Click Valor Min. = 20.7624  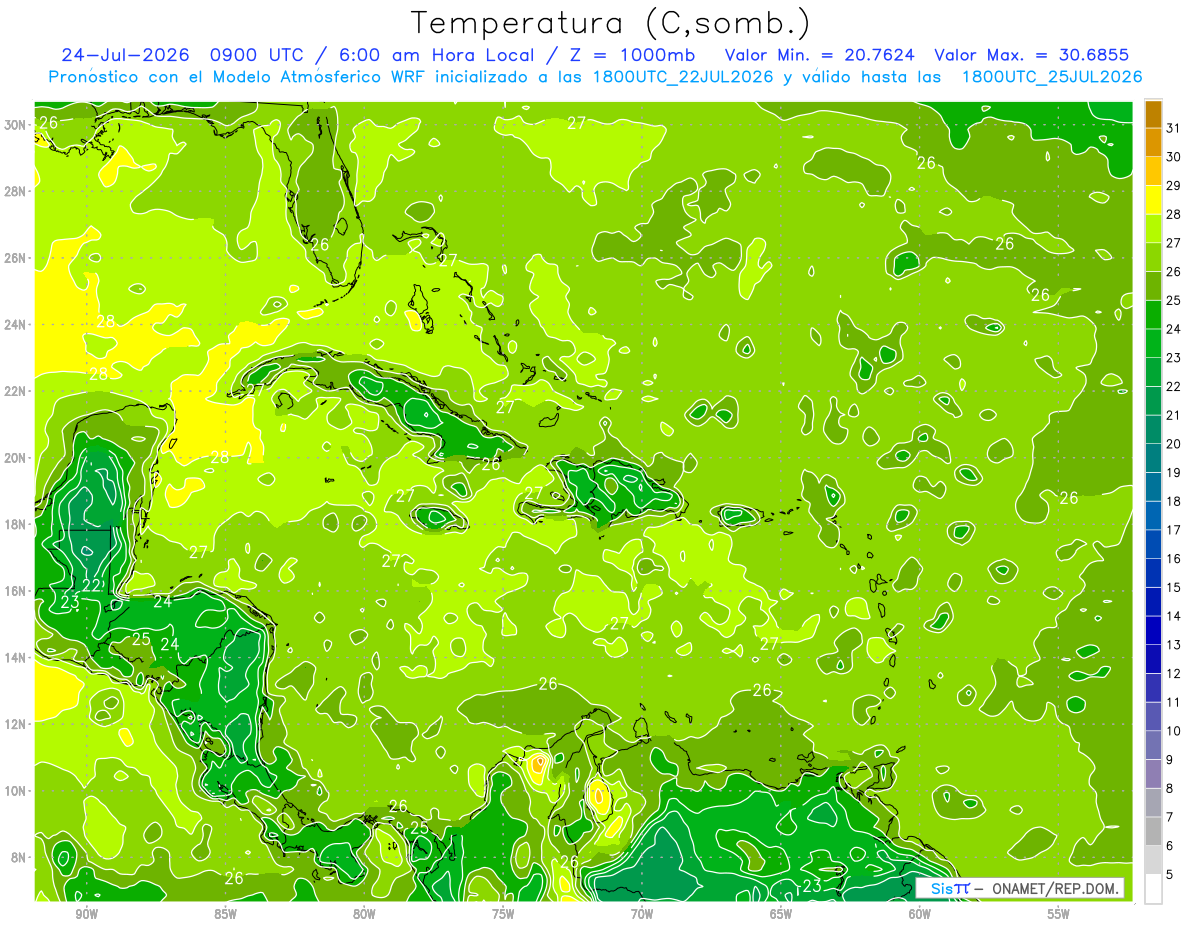819,55
